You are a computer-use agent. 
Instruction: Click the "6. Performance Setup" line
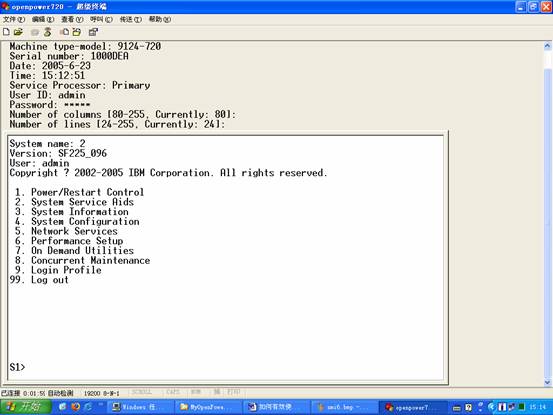(x=69, y=241)
